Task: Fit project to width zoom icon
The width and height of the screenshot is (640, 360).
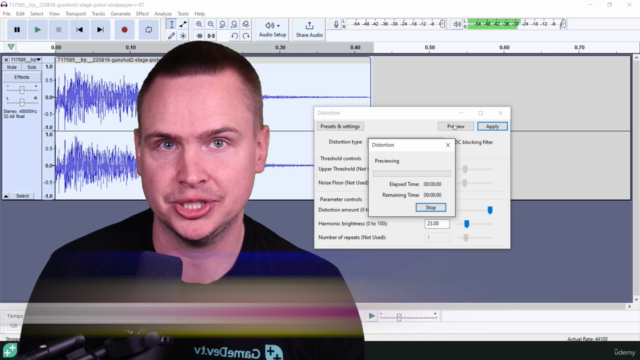Action: click(234, 24)
